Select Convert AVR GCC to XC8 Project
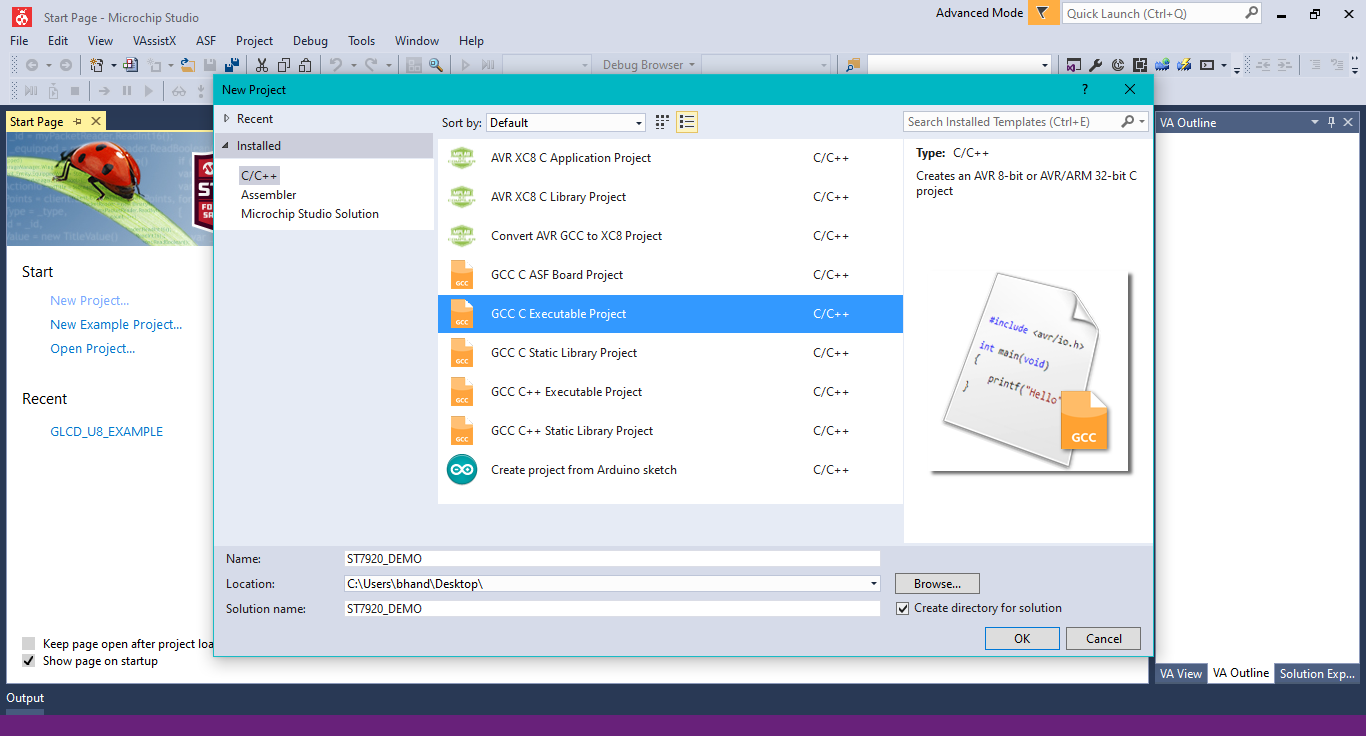Image resolution: width=1366 pixels, height=736 pixels. coord(670,236)
